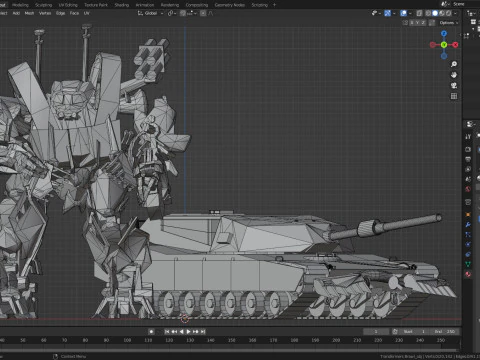Viewport: 480px width, 360px height.
Task: Switch to wireframe viewport shading
Action: coord(428,13)
